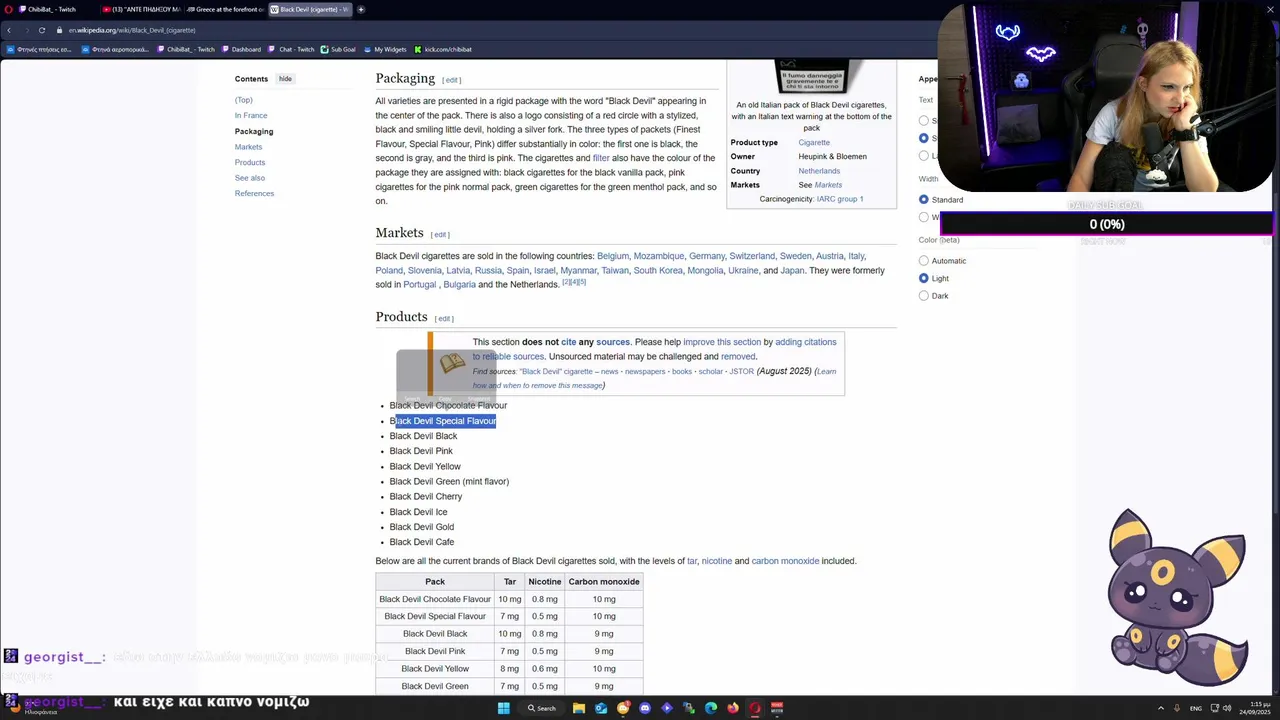Go to (Top) in Contents sidebar
The height and width of the screenshot is (720, 1280).
tap(243, 100)
